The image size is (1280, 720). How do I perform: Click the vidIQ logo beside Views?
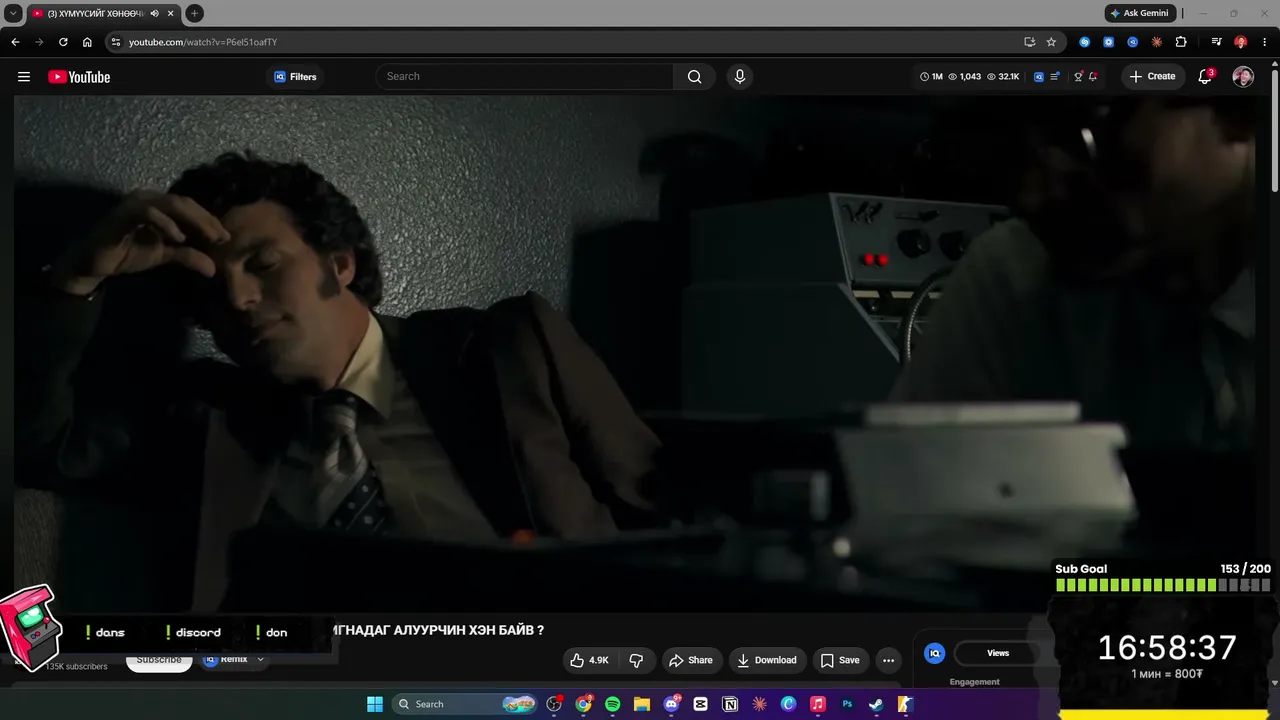click(x=935, y=653)
